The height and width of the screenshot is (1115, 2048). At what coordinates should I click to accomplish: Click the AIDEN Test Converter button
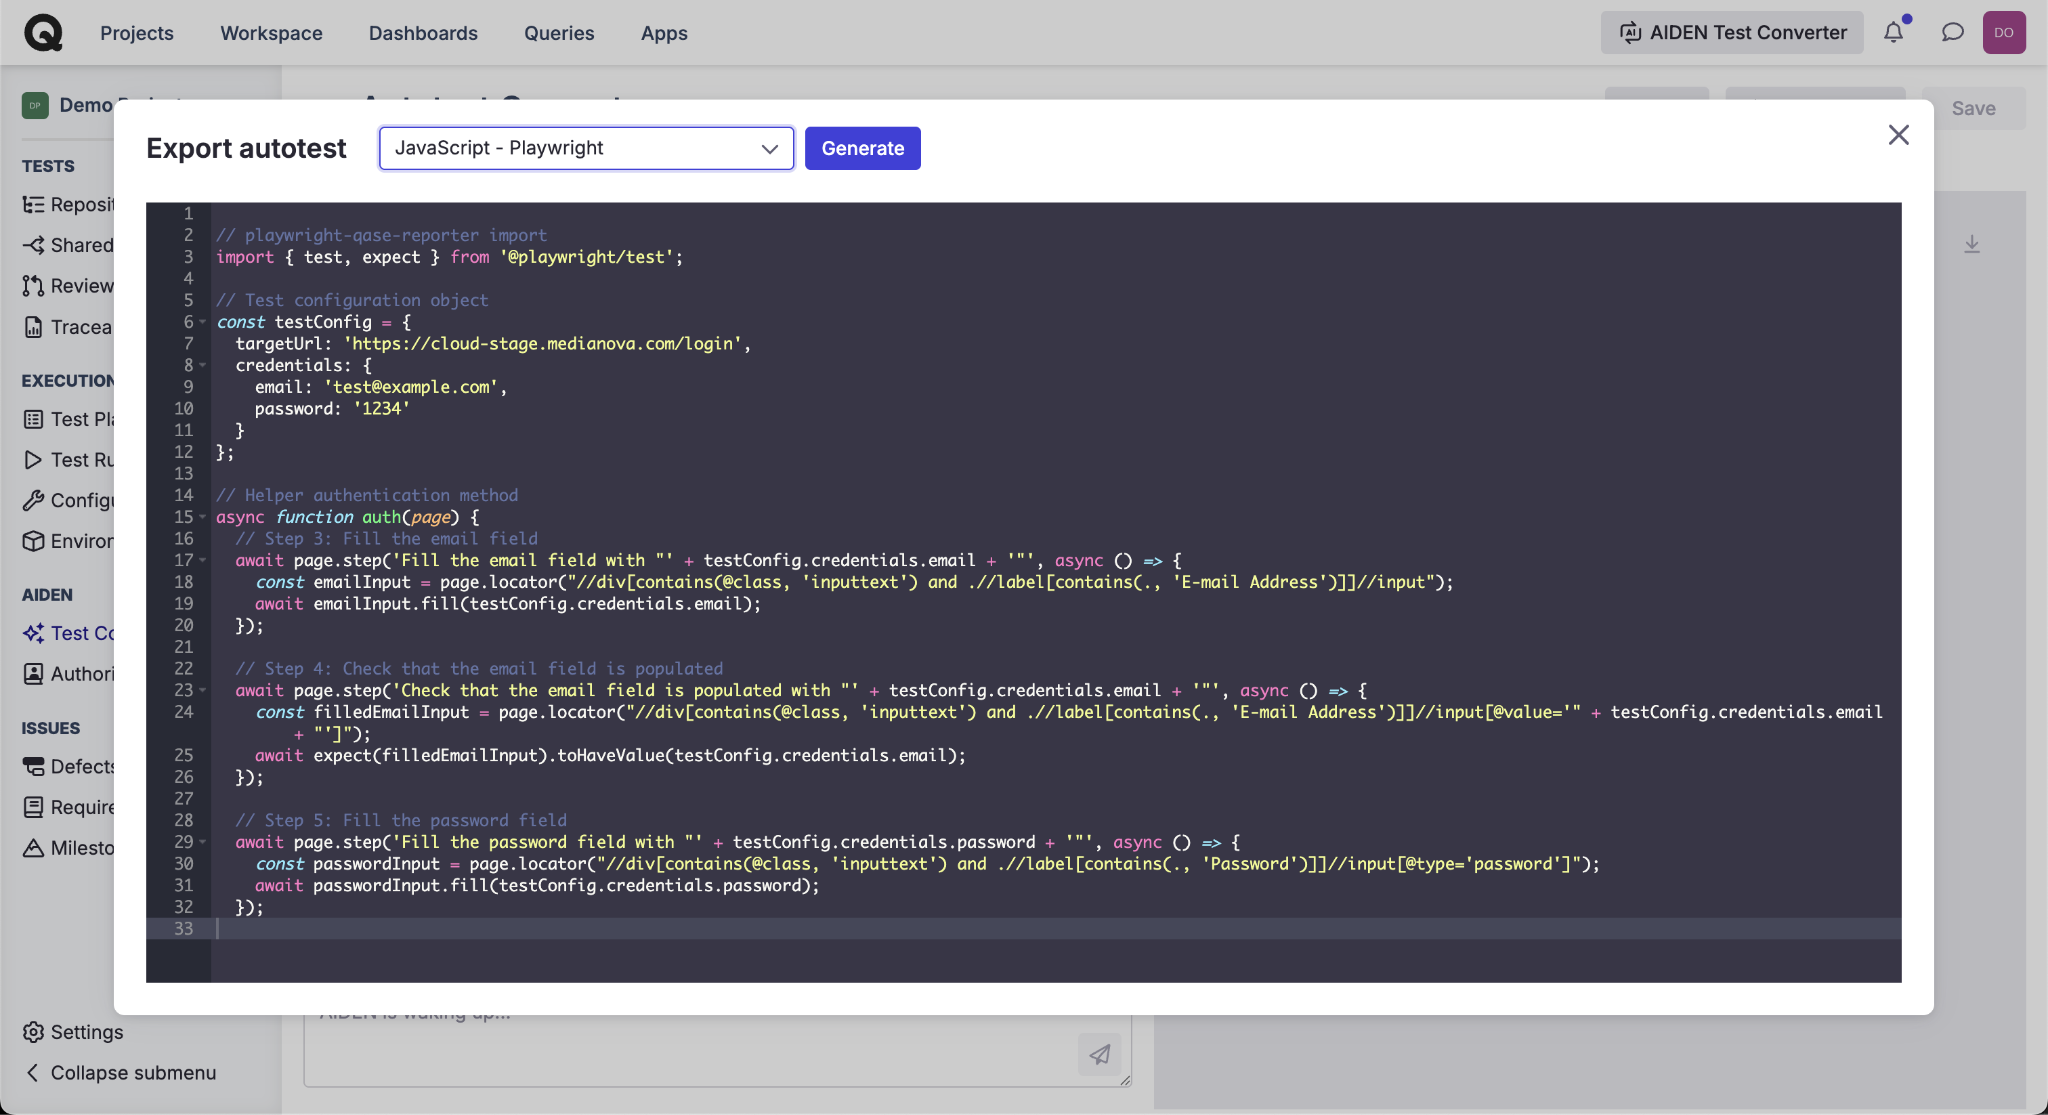pyautogui.click(x=1732, y=33)
